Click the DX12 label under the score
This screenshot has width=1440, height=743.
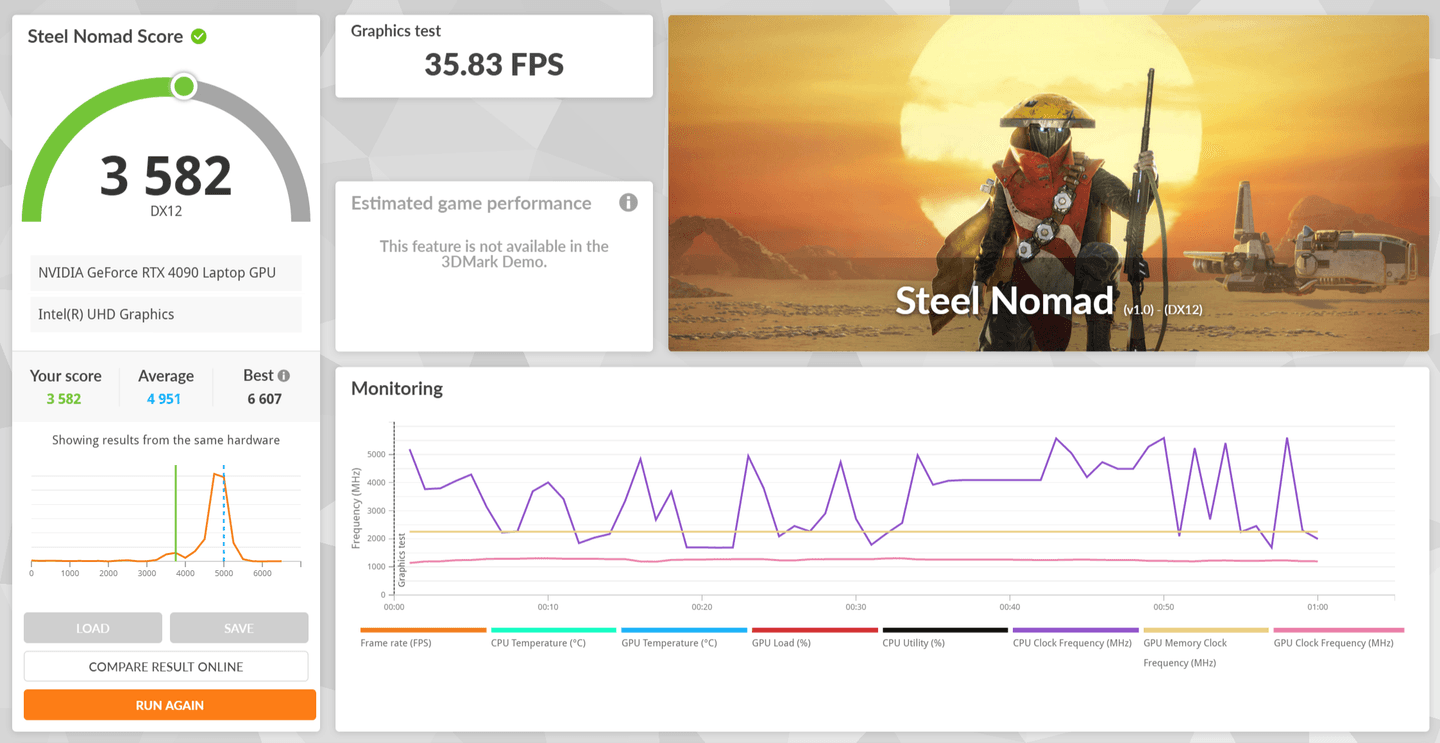(x=166, y=211)
